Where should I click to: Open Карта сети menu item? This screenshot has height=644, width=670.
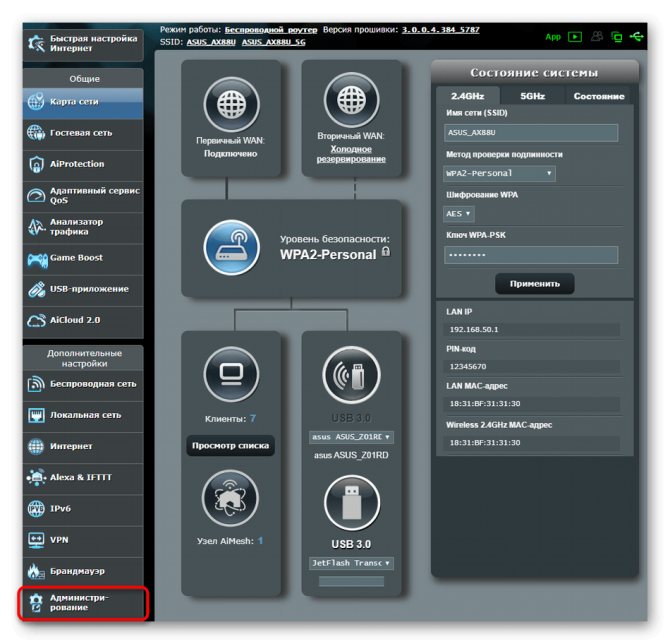point(83,103)
